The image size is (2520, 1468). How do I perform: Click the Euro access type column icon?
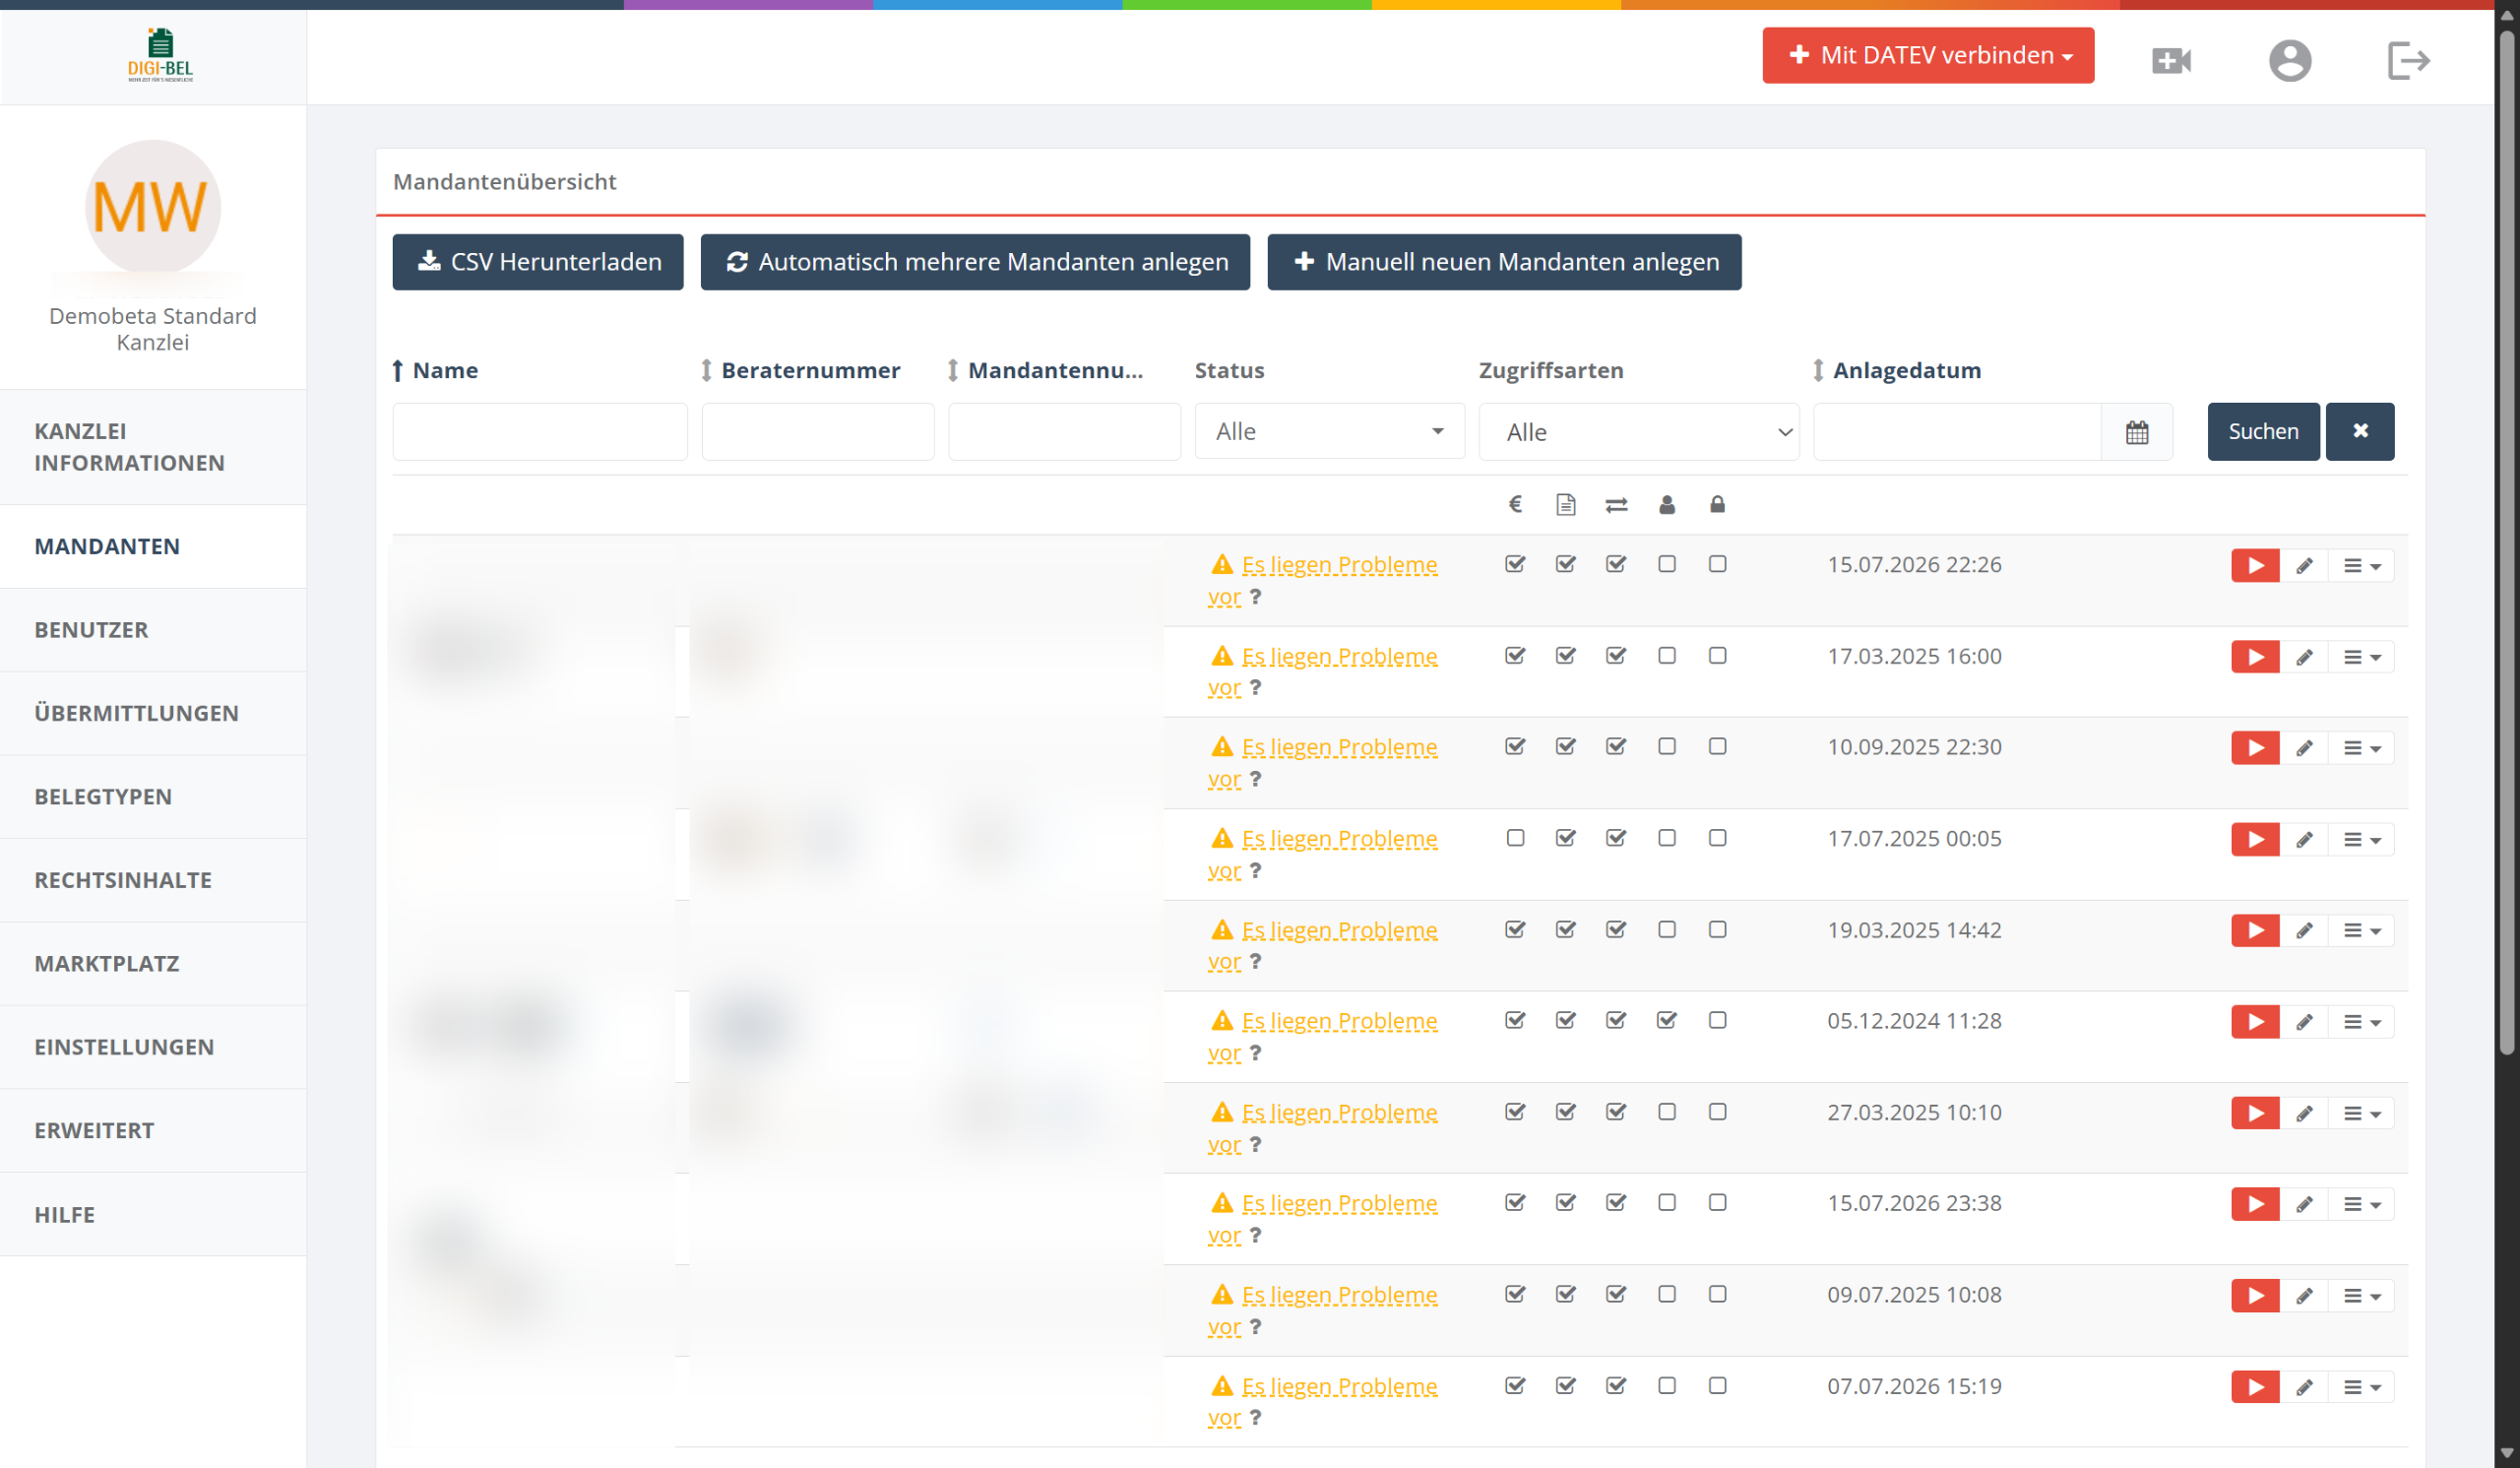(1515, 504)
